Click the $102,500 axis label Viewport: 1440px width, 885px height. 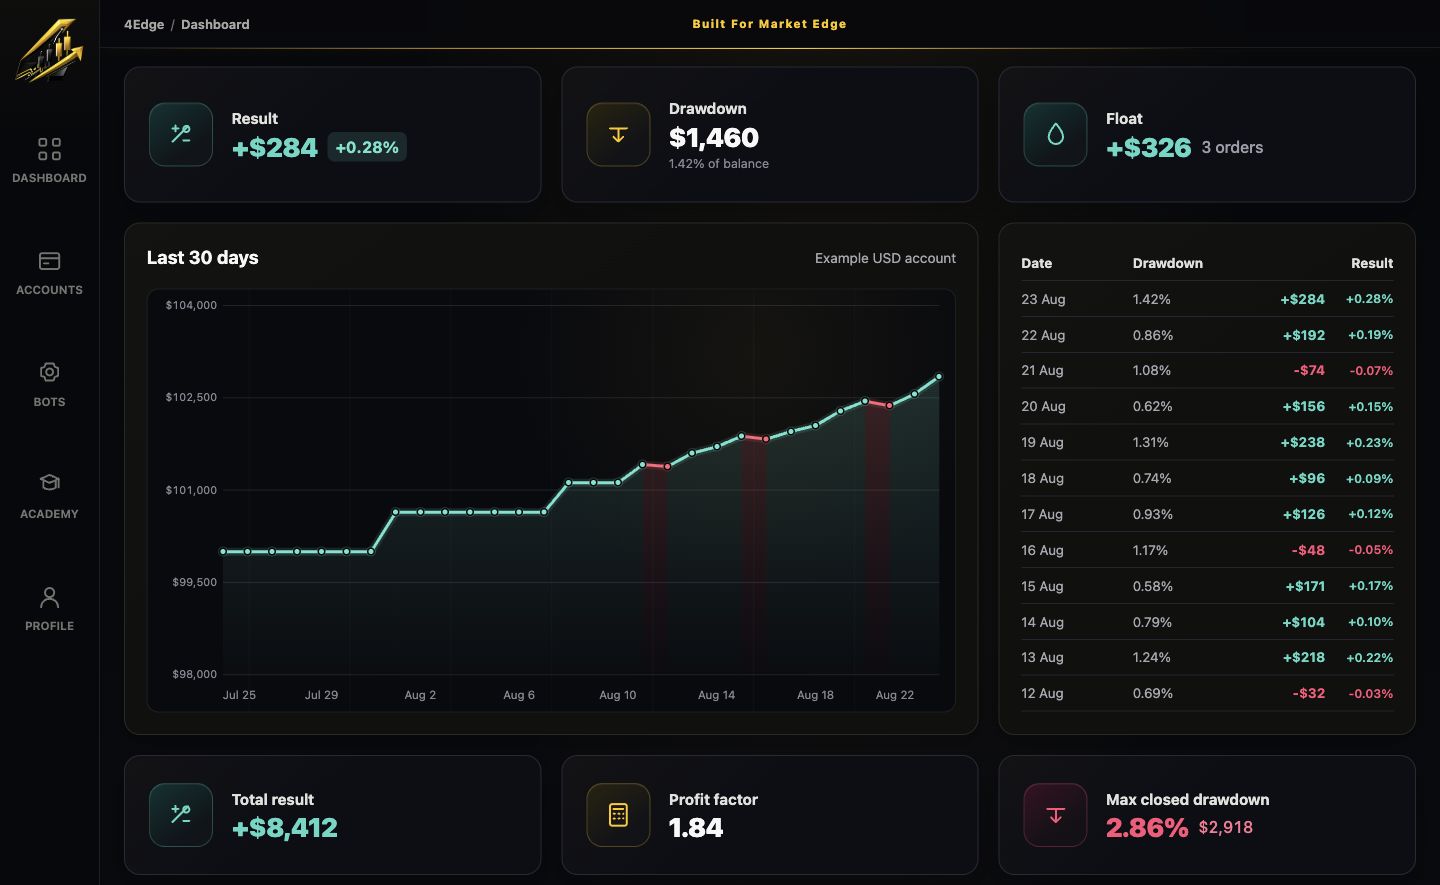191,397
